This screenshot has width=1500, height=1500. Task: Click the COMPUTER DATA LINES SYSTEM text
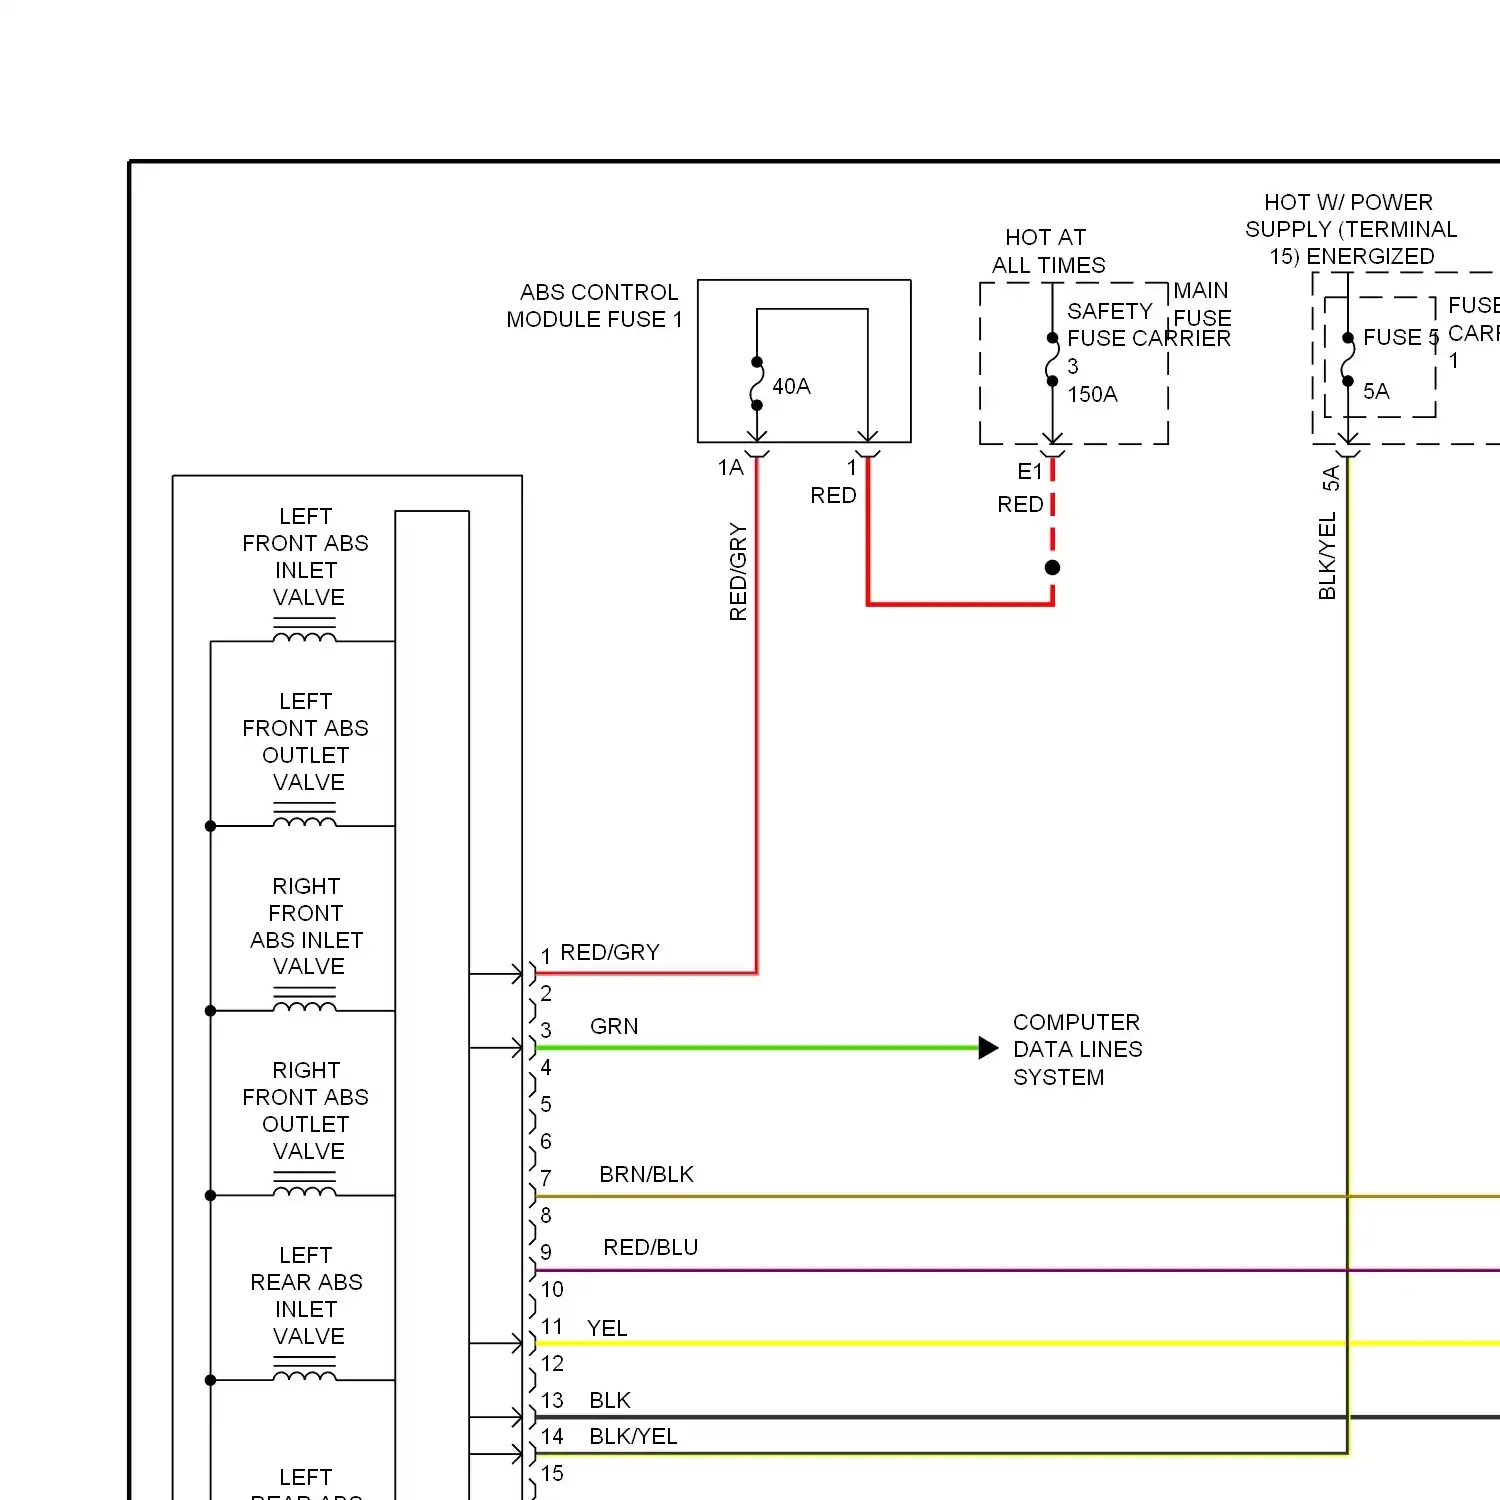(x=1077, y=1049)
